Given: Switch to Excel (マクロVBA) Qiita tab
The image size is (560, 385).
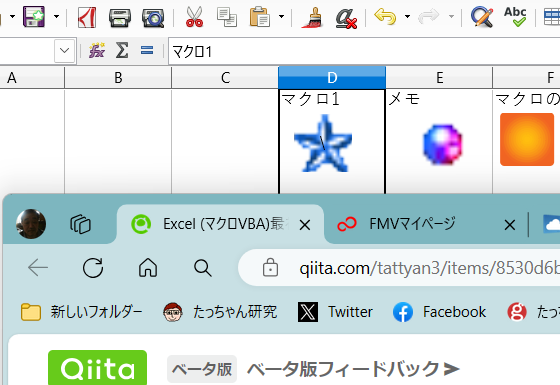Looking at the screenshot, I should click(221, 224).
